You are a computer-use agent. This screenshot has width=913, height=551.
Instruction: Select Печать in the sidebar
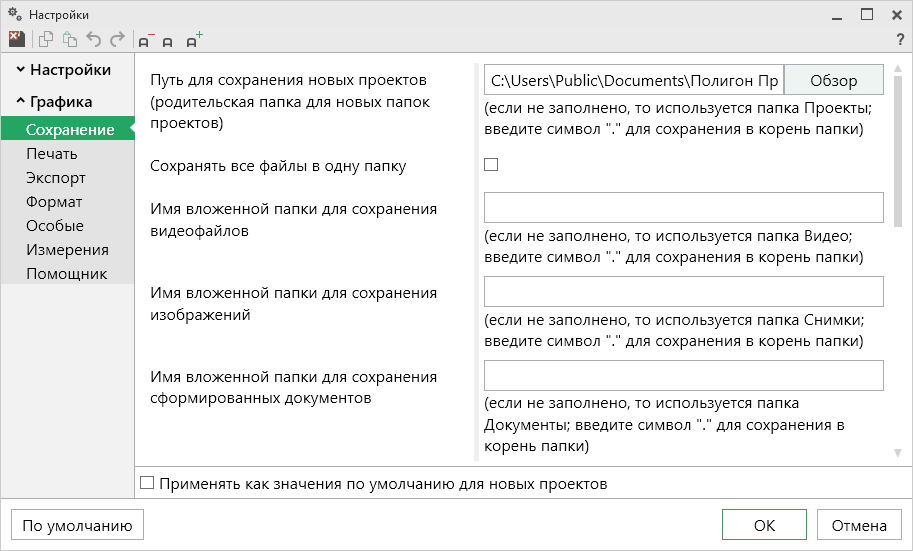point(52,154)
